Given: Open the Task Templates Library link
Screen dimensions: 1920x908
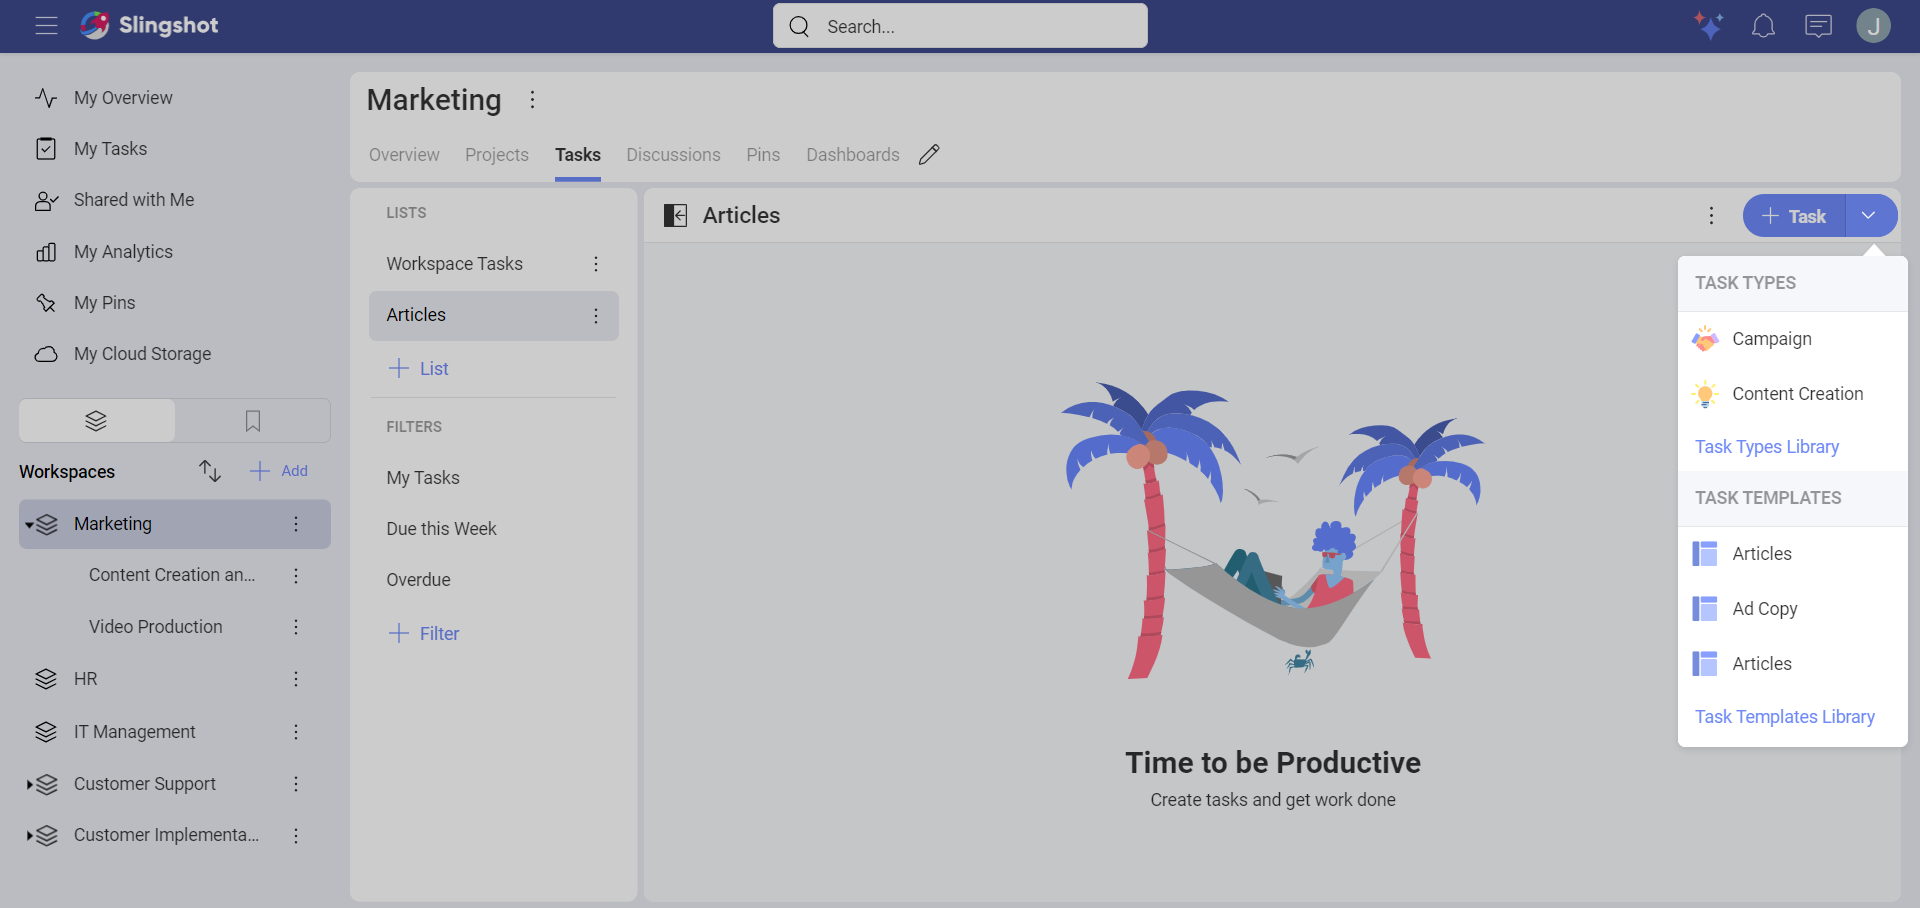Looking at the screenshot, I should 1785,717.
